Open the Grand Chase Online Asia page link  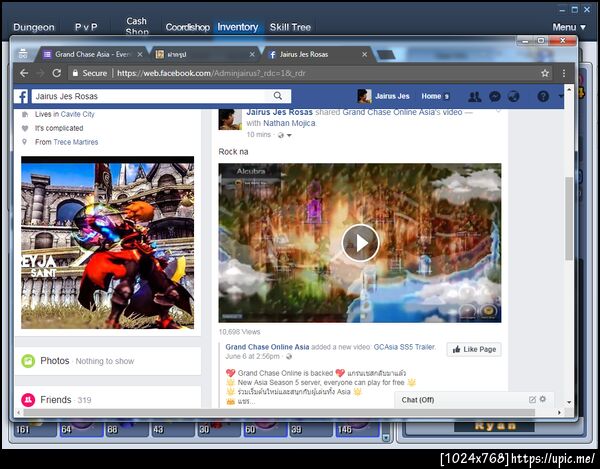point(267,347)
